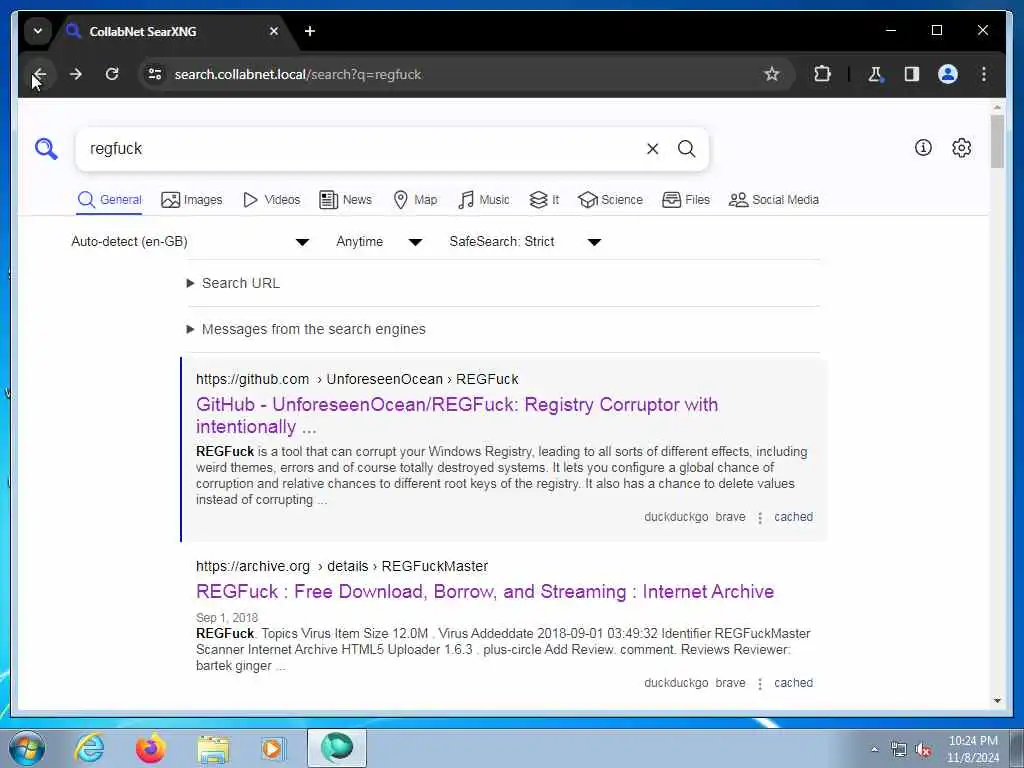Screen dimensions: 1024x768
Task: Click the browser address bar
Action: (x=457, y=74)
